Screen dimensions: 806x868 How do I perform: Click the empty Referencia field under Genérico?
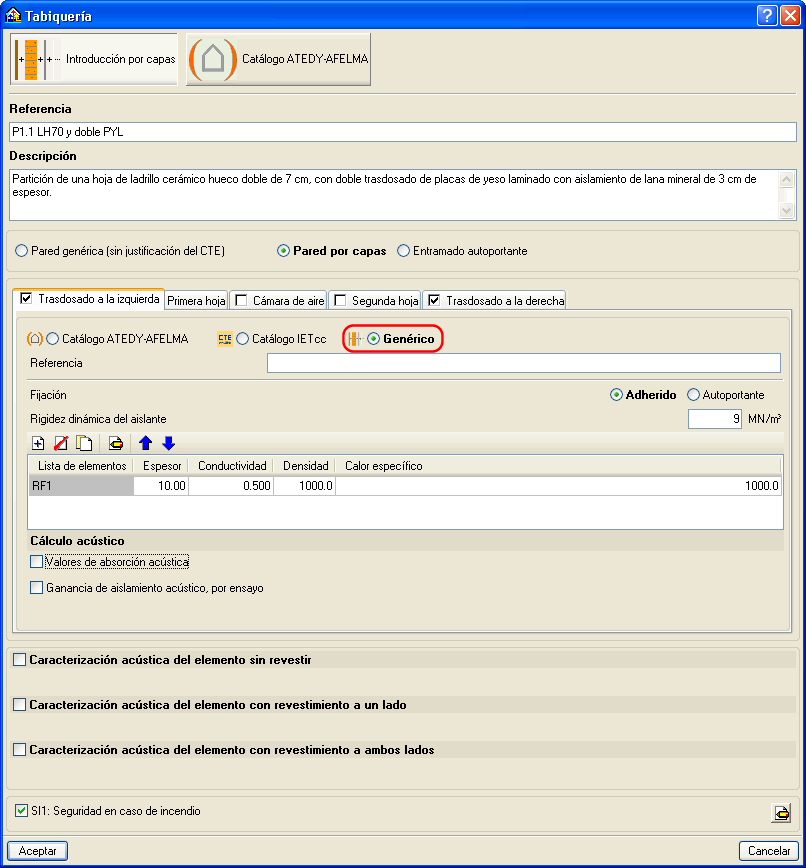[524, 363]
